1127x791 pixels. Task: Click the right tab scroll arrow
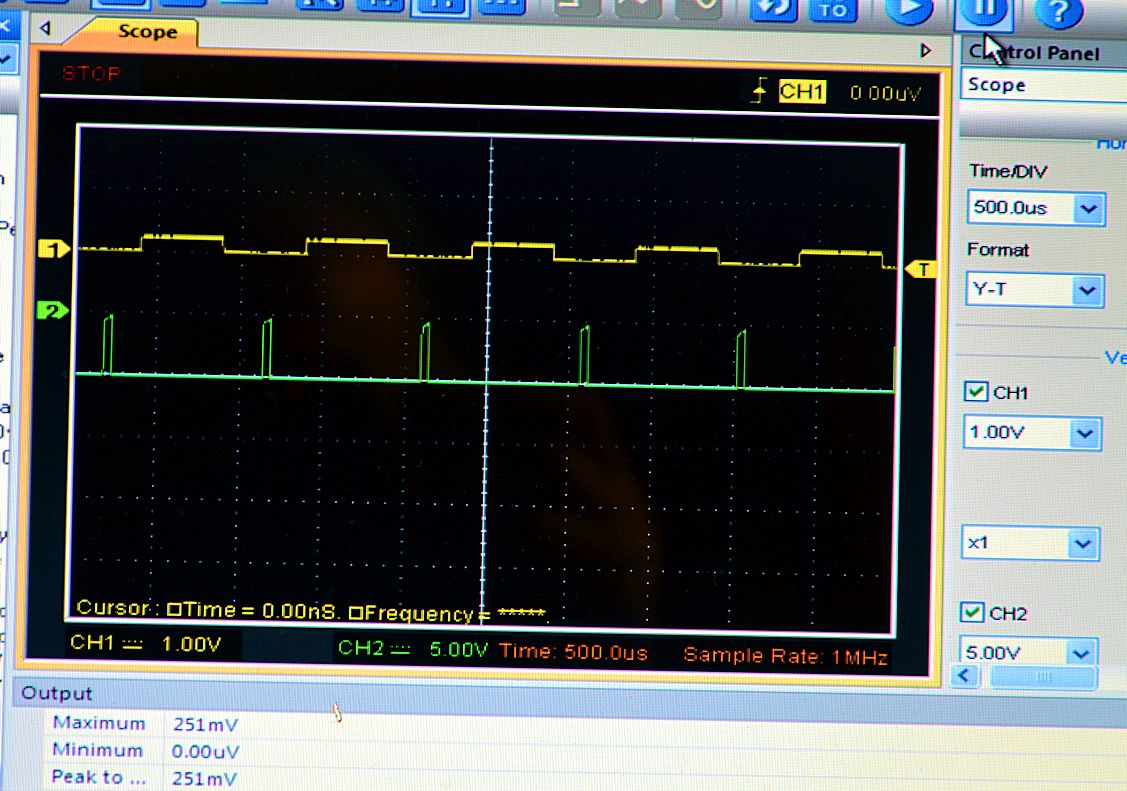[x=925, y=50]
